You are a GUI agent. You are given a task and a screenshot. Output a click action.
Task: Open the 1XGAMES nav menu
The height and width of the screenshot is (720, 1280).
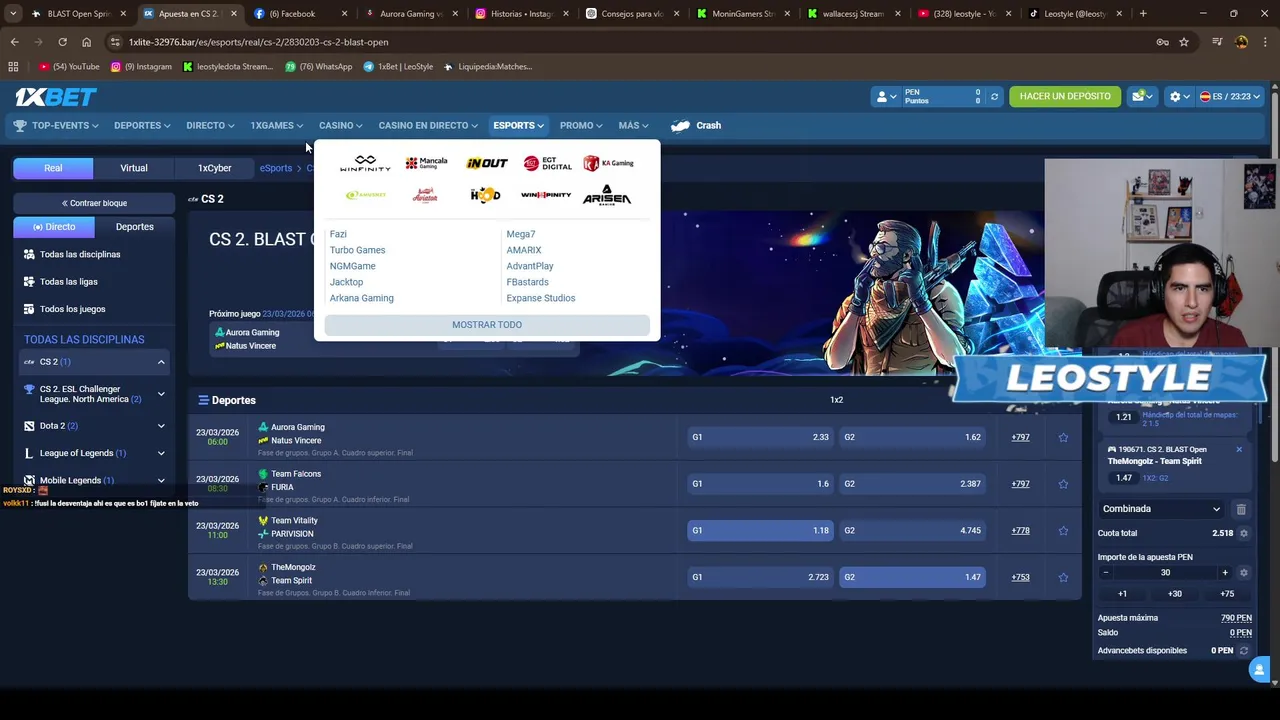click(277, 126)
